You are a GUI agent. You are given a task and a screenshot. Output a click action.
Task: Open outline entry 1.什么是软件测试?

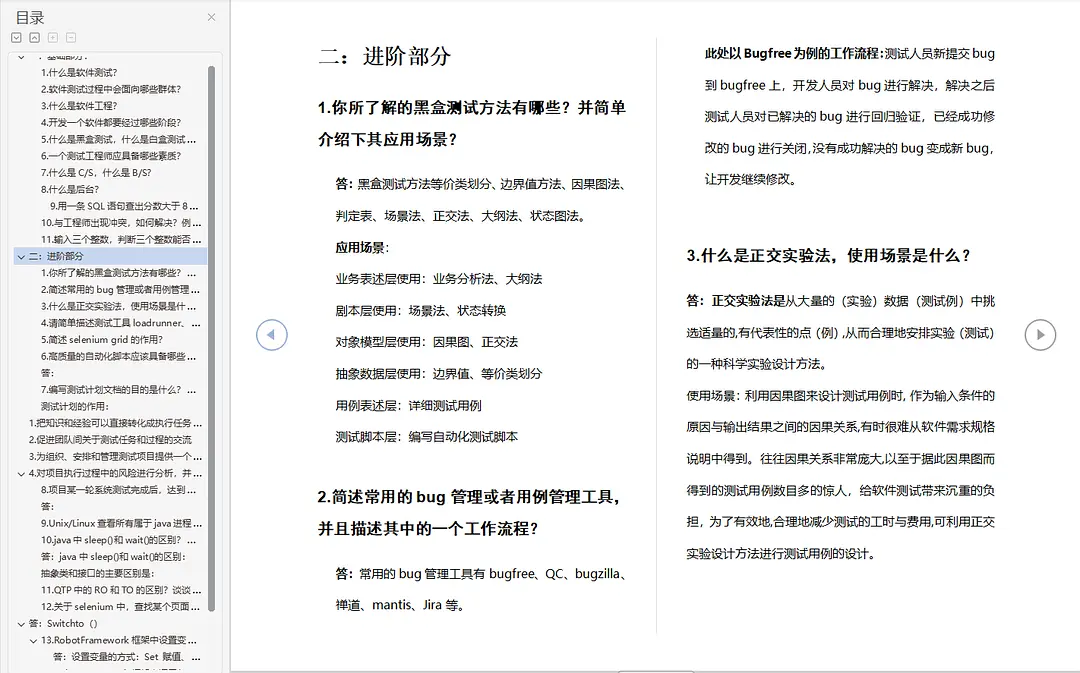point(79,72)
